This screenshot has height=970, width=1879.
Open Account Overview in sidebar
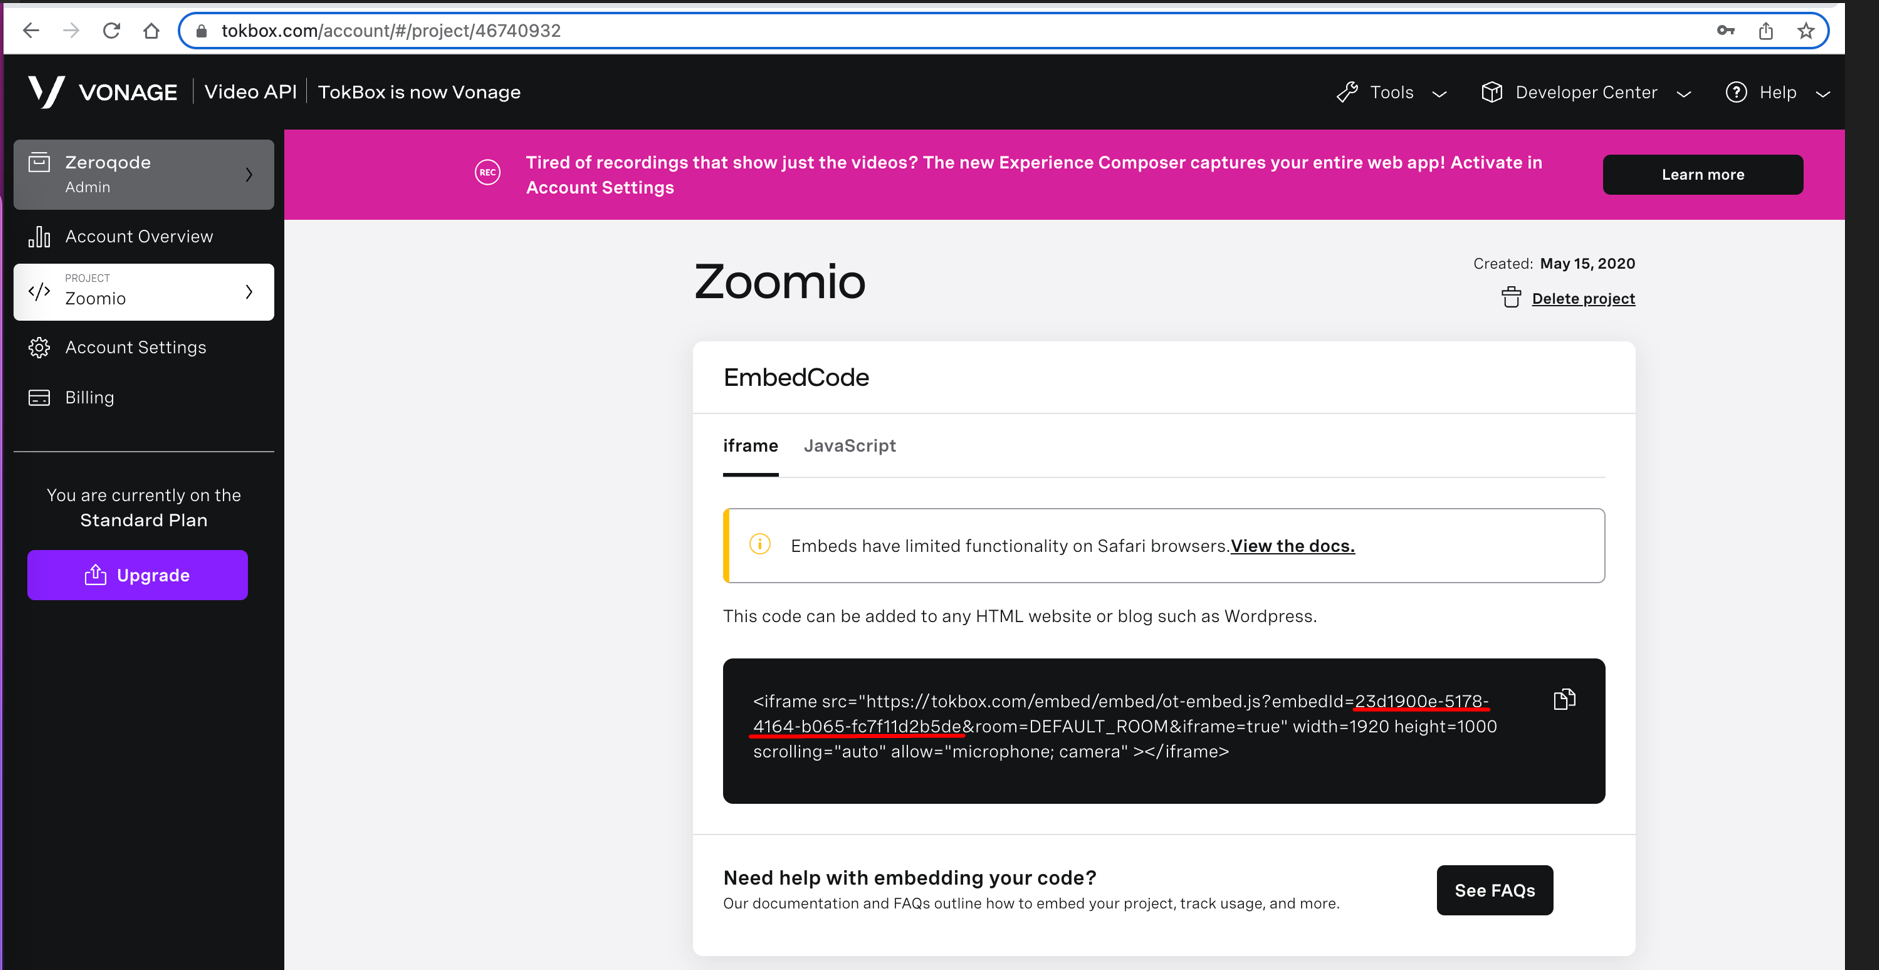coord(139,237)
